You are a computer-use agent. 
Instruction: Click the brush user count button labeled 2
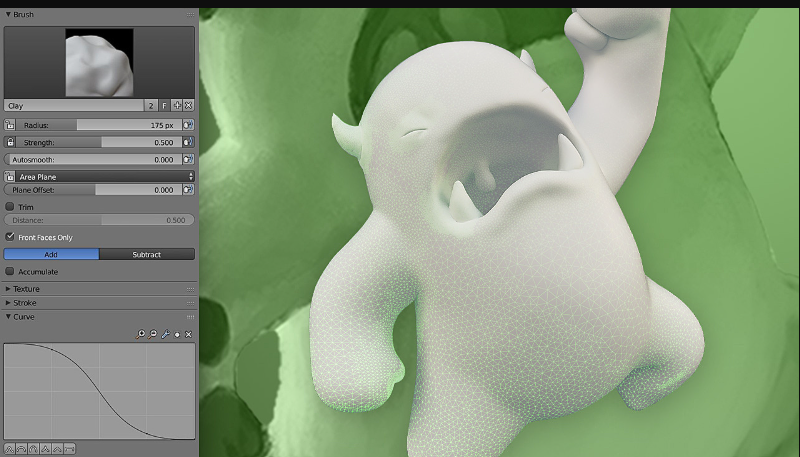click(151, 106)
